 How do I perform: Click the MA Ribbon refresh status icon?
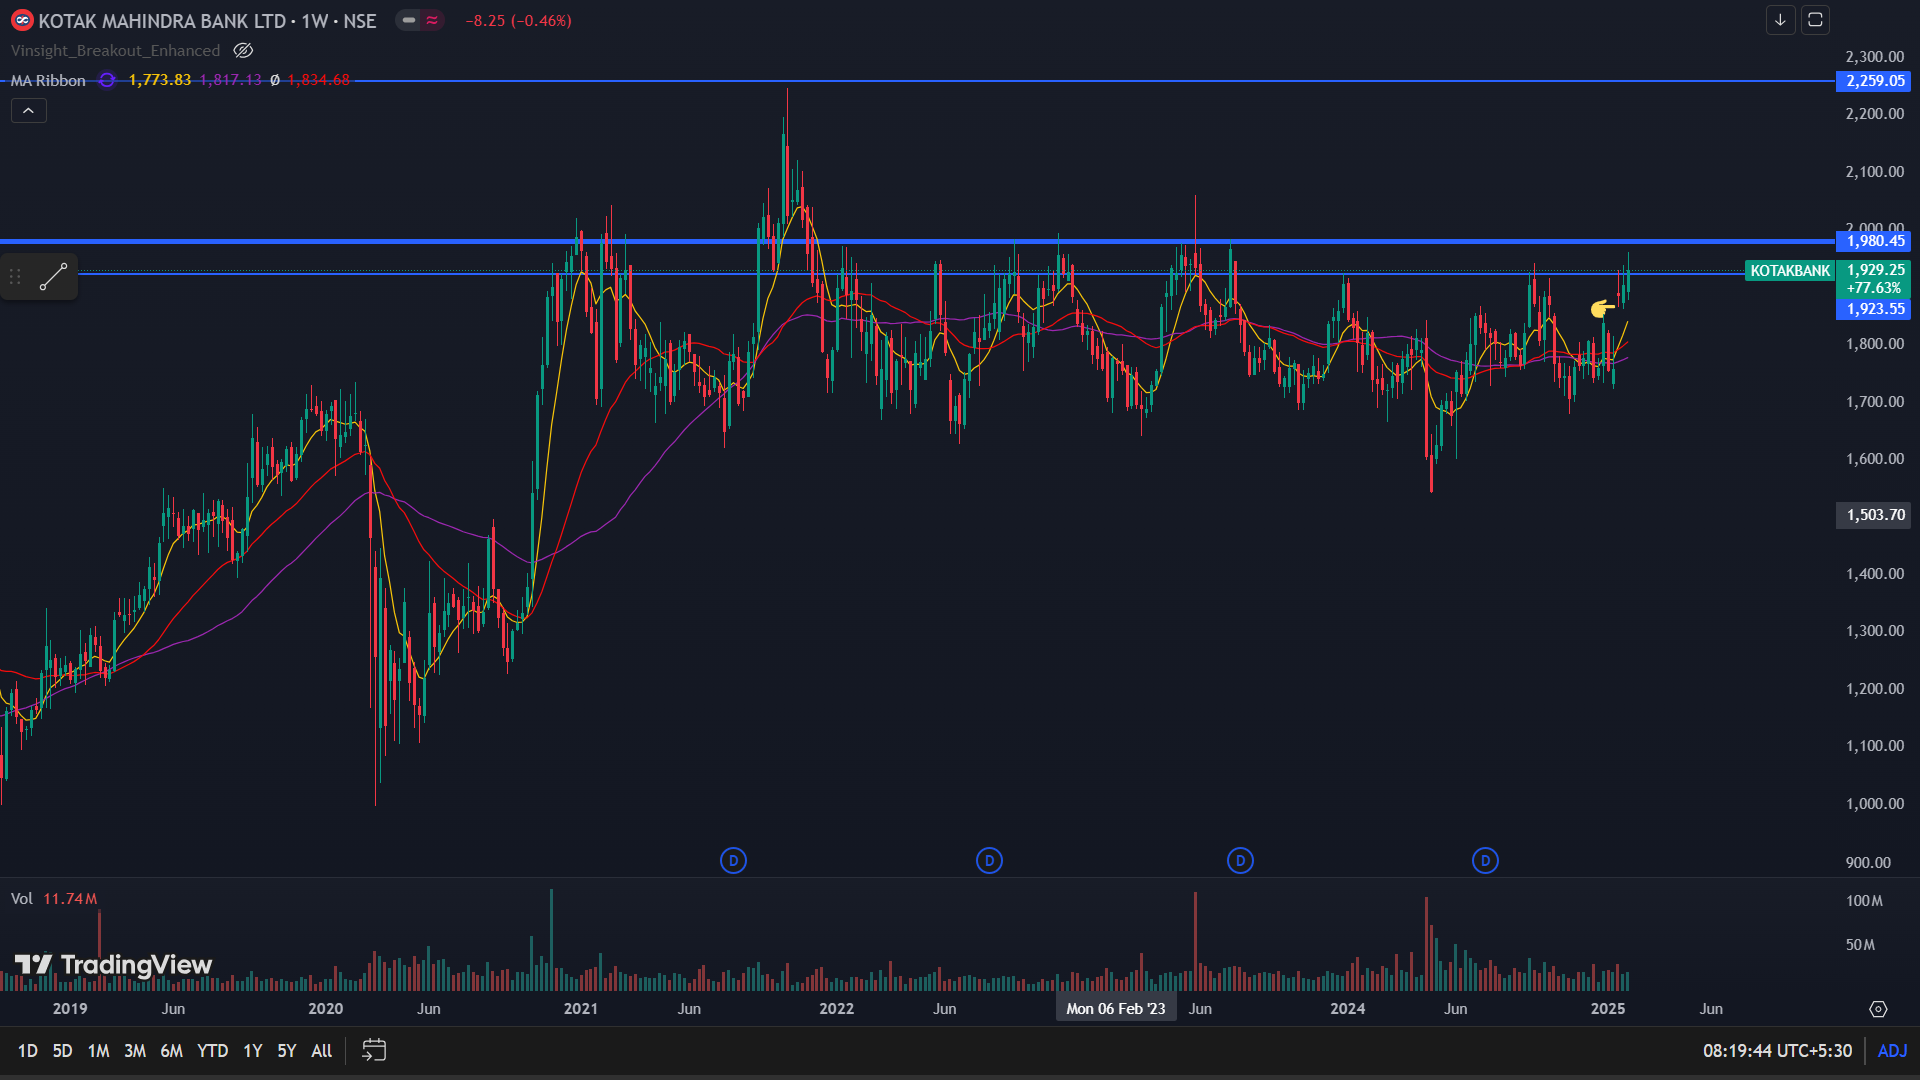(x=107, y=80)
